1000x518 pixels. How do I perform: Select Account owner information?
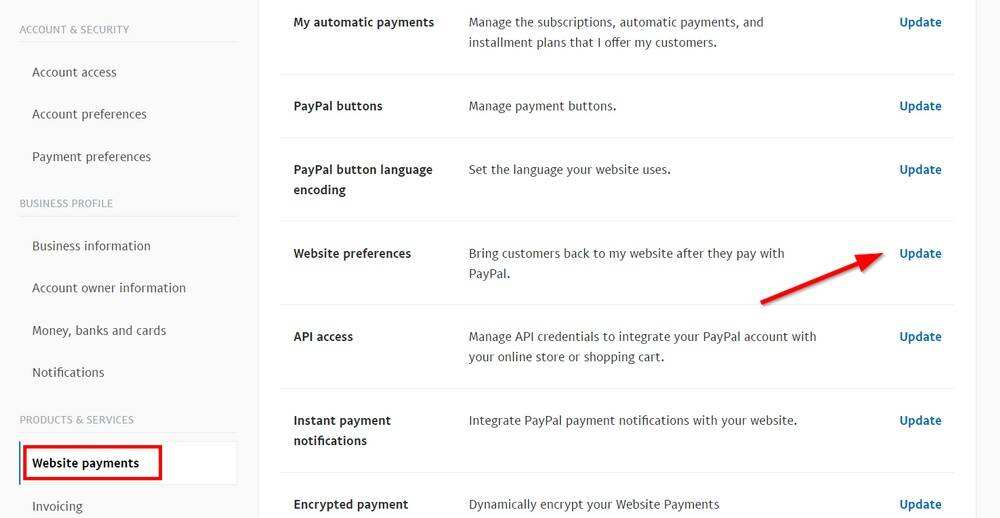coord(109,288)
